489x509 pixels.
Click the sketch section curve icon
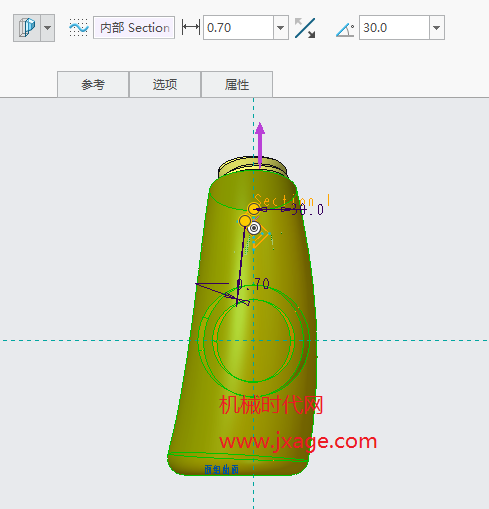coord(79,27)
